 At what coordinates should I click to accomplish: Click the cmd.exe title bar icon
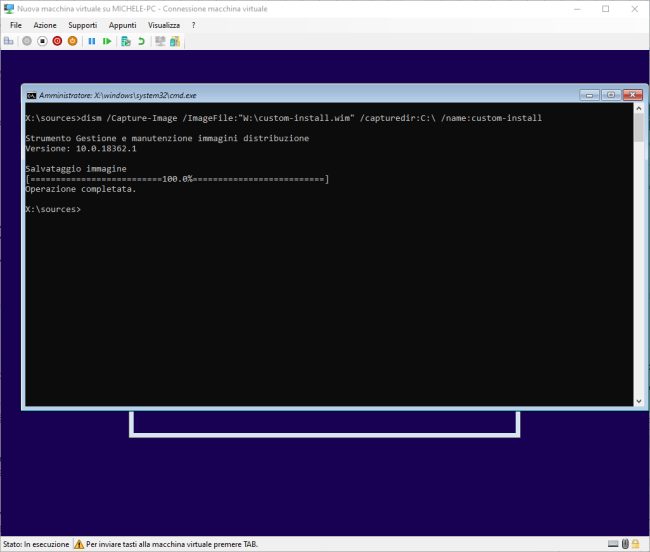[x=32, y=96]
